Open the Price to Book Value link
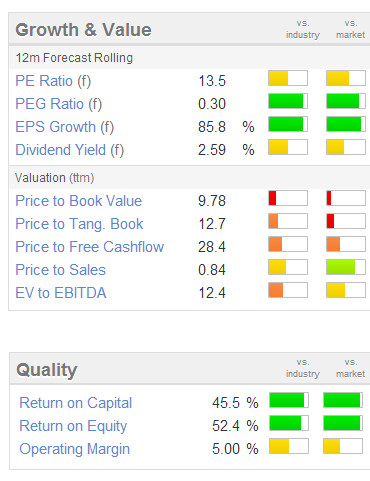 tap(79, 201)
